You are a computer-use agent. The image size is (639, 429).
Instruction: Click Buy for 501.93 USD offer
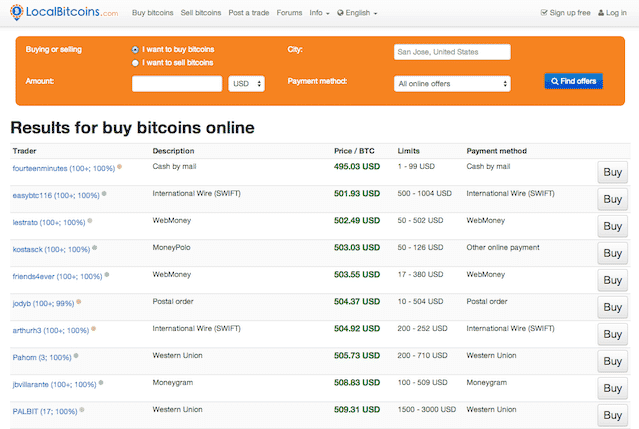[613, 199]
